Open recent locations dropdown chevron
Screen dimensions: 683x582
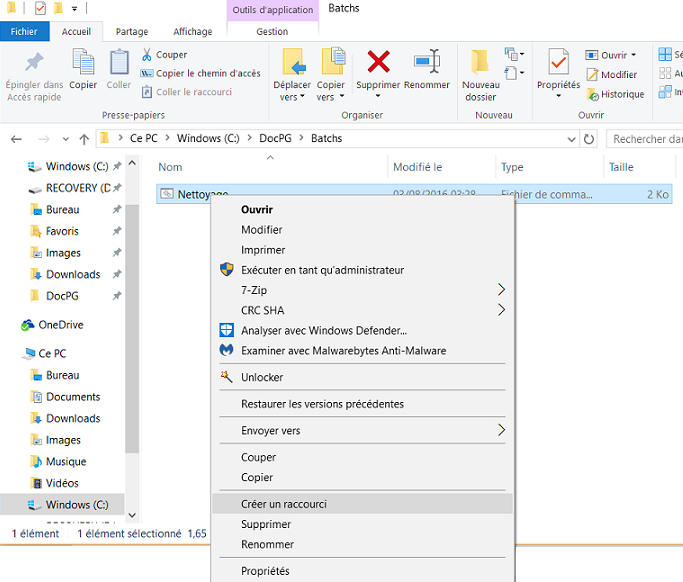pos(66,139)
